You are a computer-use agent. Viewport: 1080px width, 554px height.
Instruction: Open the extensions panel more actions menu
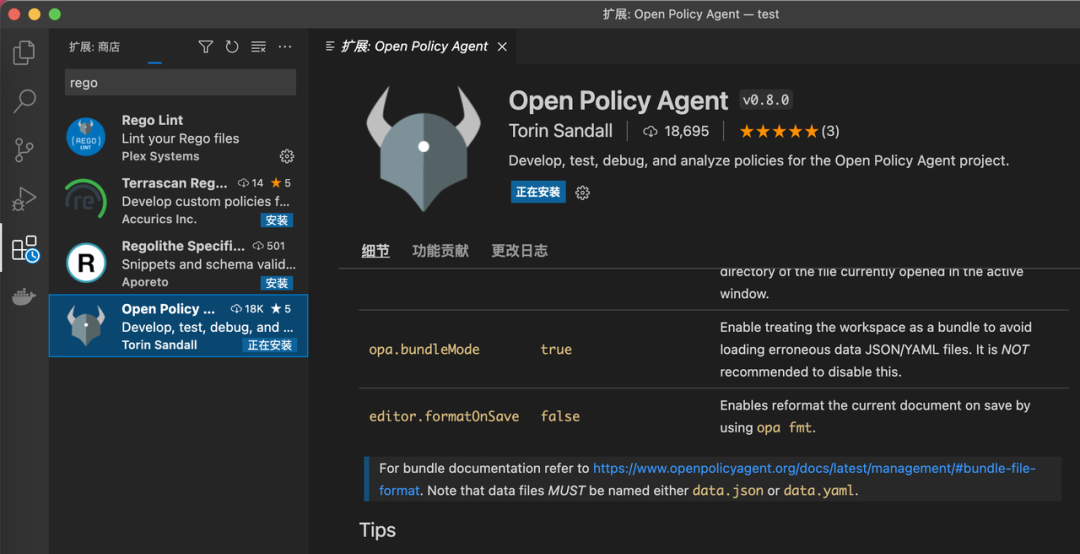285,47
